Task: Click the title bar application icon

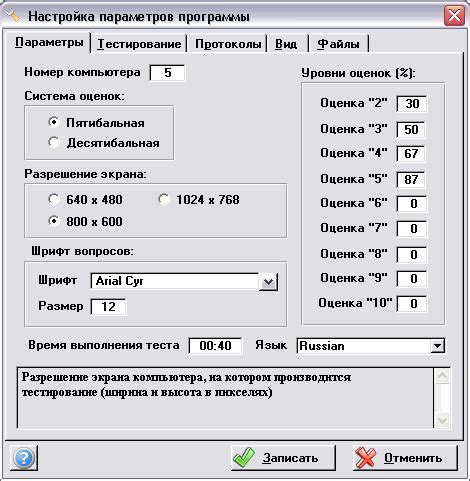Action: 13,15
